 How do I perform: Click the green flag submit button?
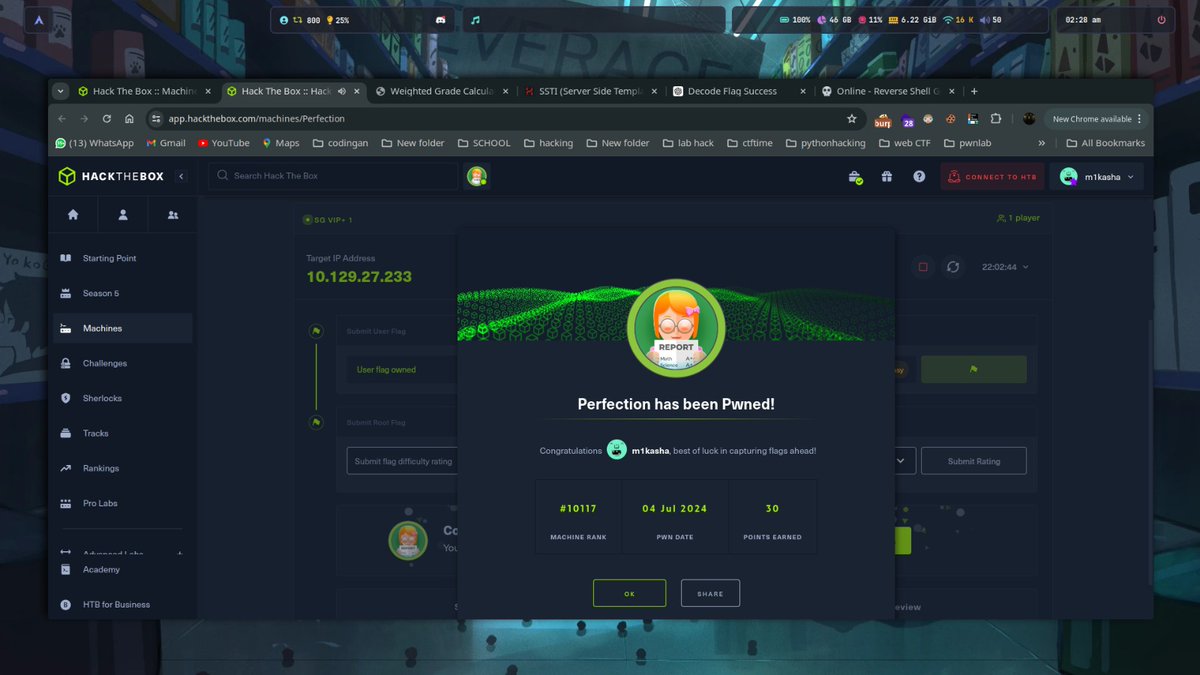[973, 369]
